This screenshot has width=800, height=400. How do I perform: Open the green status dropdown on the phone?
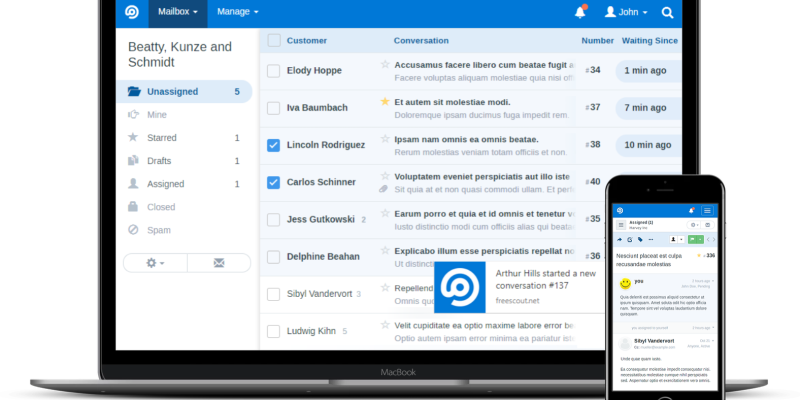point(700,239)
